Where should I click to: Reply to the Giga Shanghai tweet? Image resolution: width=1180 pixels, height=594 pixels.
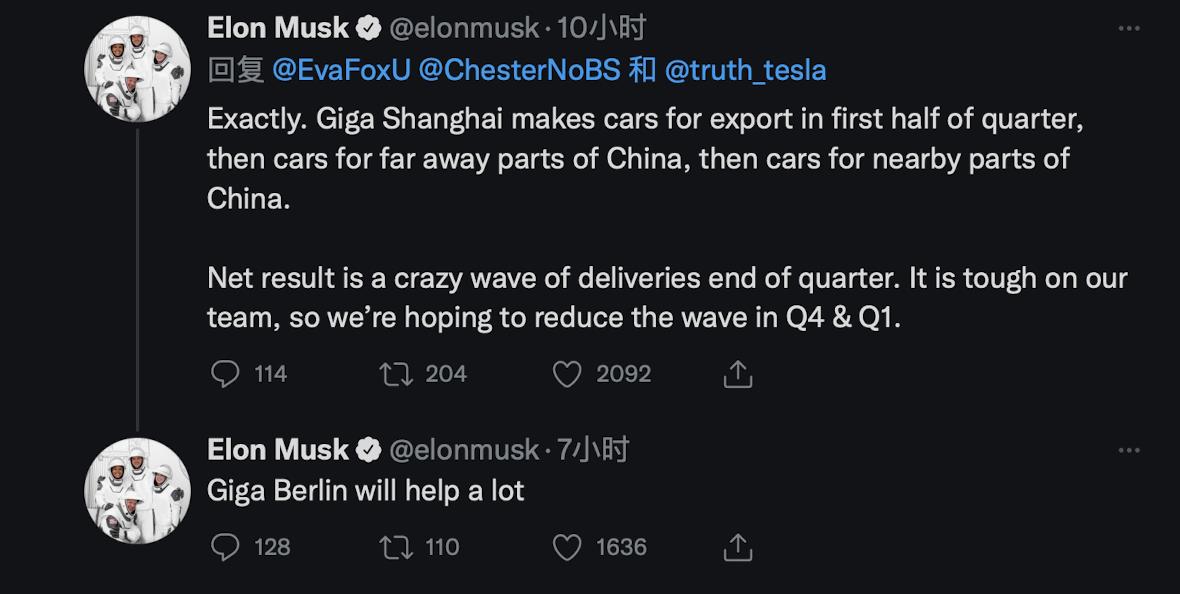[x=227, y=374]
